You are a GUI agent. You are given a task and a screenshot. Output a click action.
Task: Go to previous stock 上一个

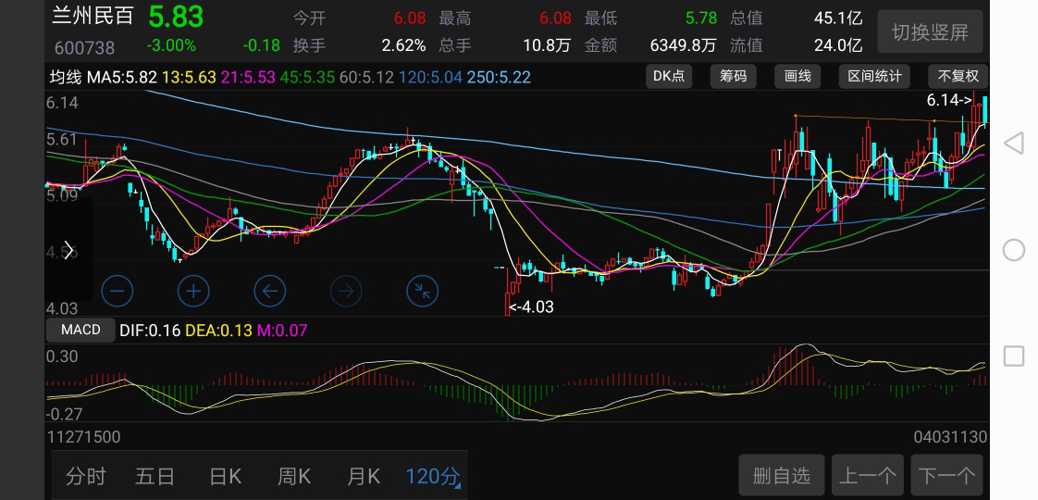pos(867,475)
